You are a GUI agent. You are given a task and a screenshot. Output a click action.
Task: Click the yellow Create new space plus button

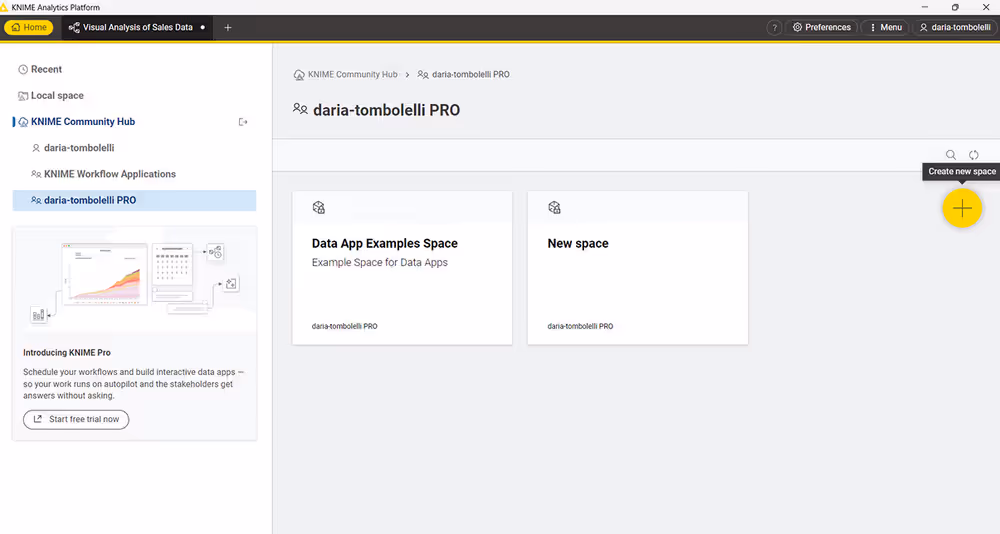point(962,208)
